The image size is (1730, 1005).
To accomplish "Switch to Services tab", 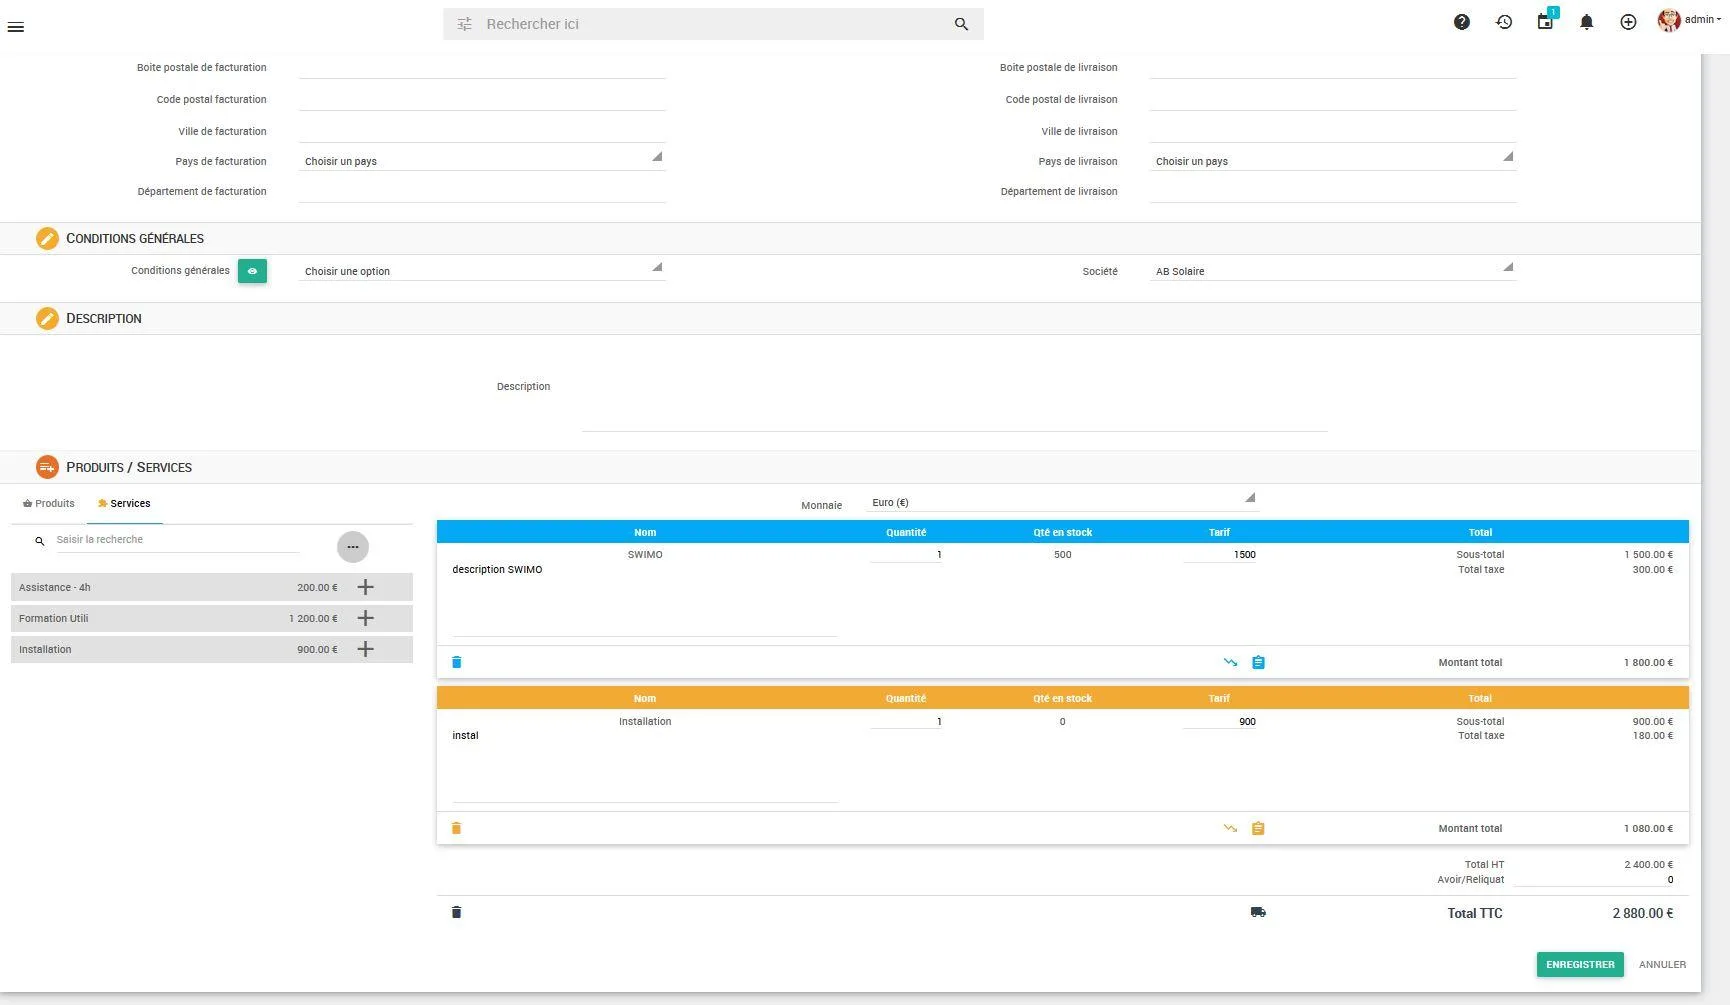I will [124, 504].
